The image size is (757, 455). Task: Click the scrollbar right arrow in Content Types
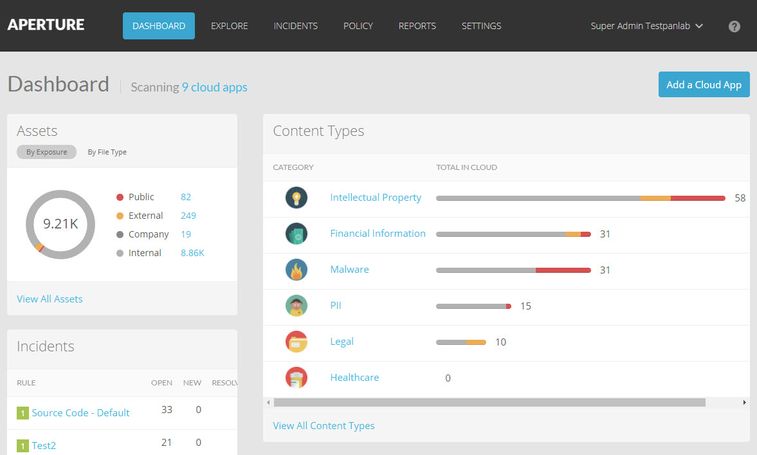click(x=744, y=402)
